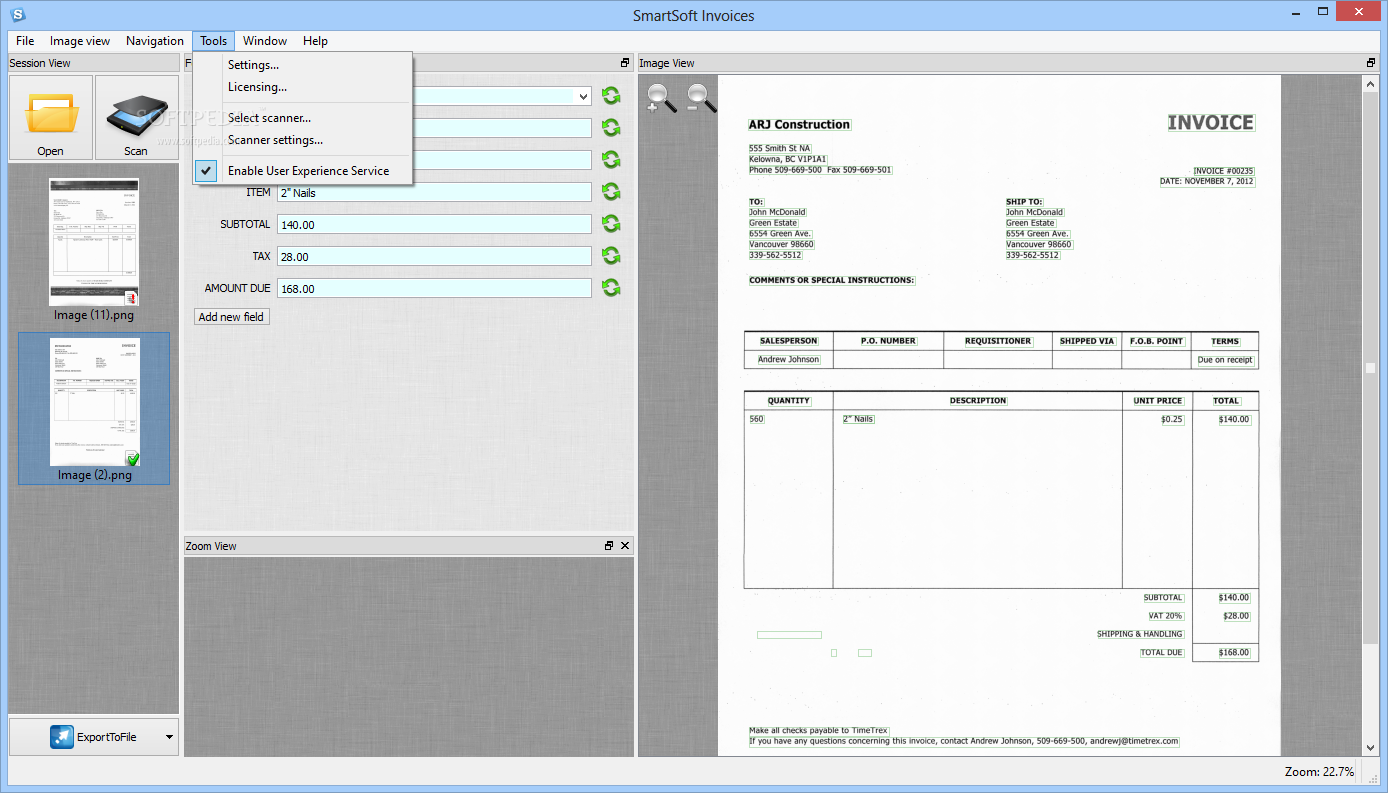Click the 'ARJ Construction' text on the invoice
1388x793 pixels.
[x=799, y=125]
